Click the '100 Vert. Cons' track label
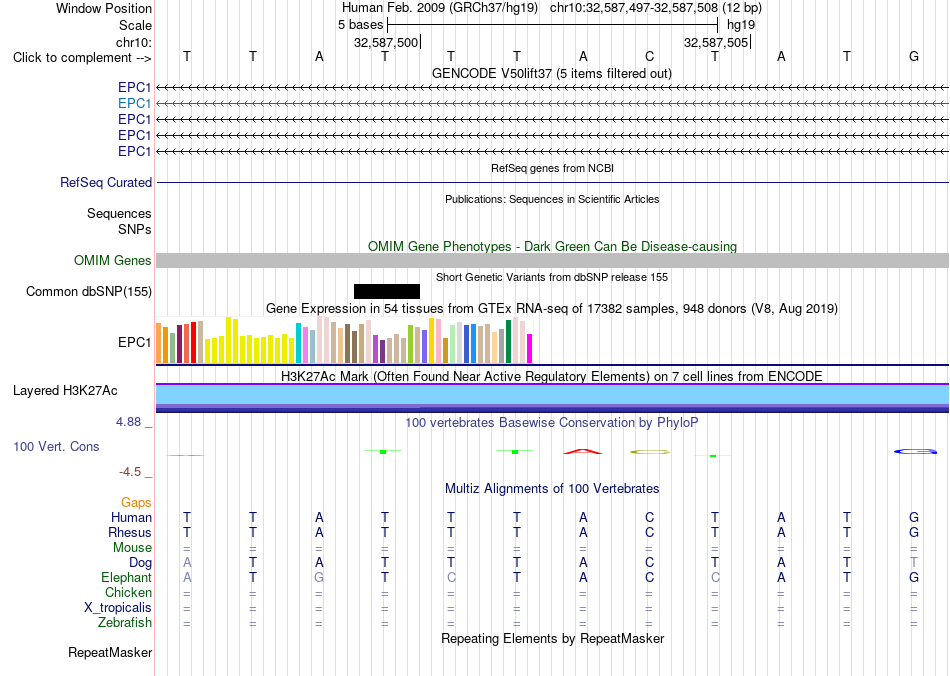 [56, 446]
